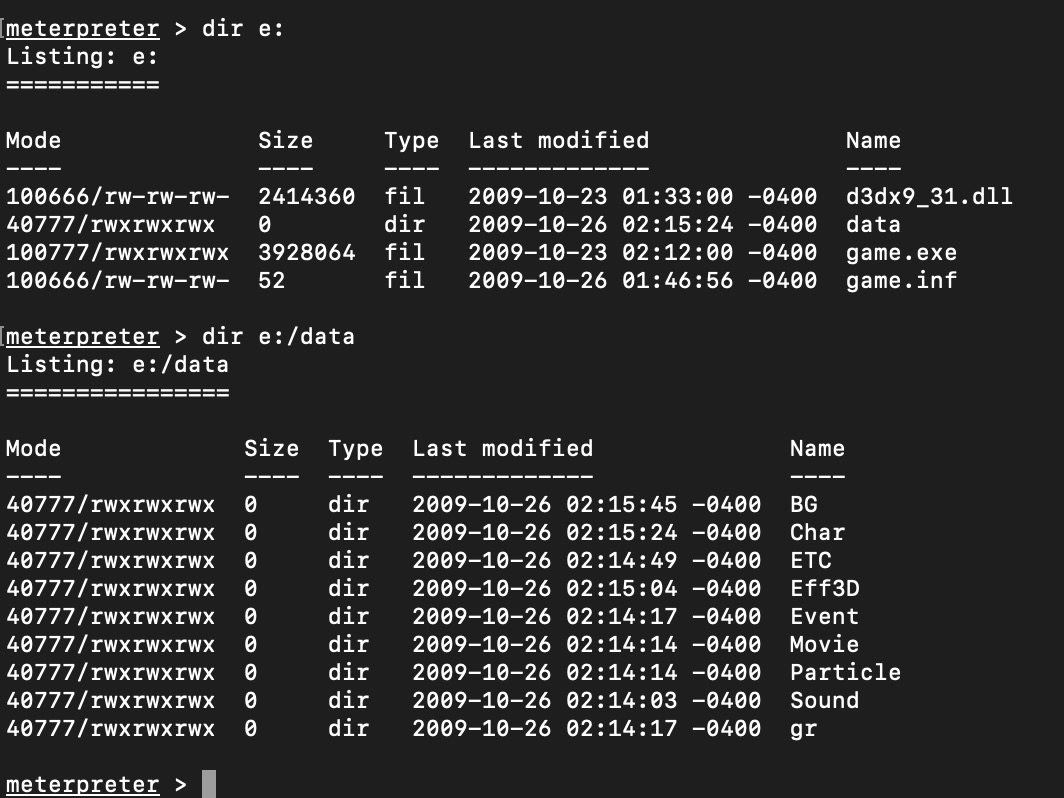
Task: Click the 2414360 file size value
Action: tap(306, 197)
